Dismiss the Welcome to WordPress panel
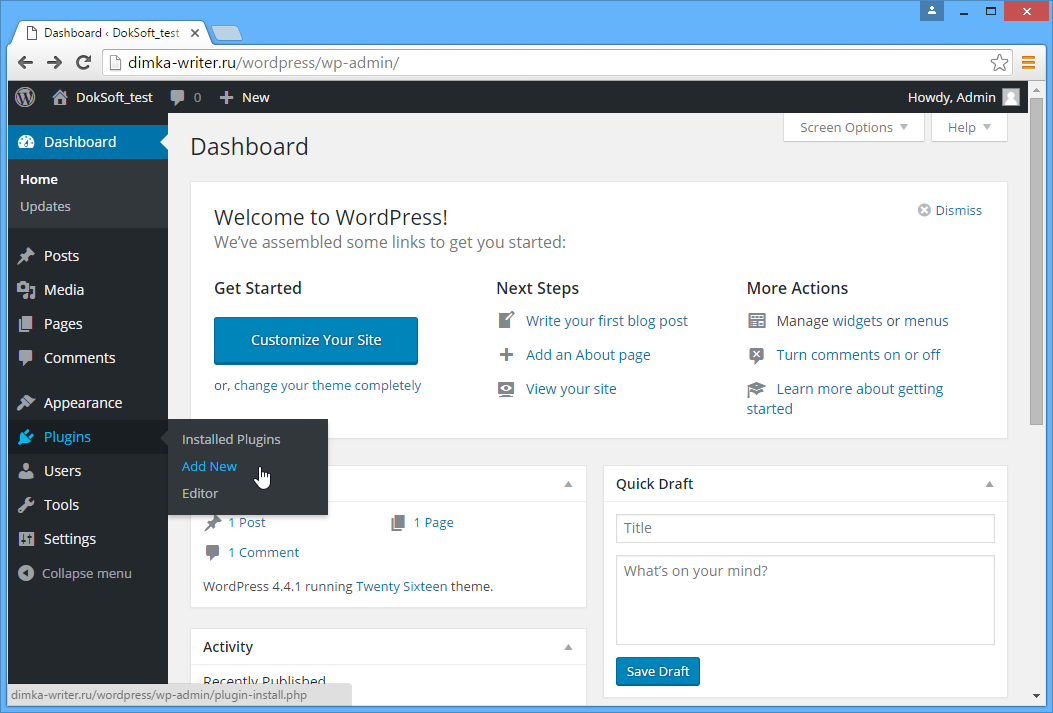This screenshot has height=713, width=1053. pyautogui.click(x=950, y=210)
